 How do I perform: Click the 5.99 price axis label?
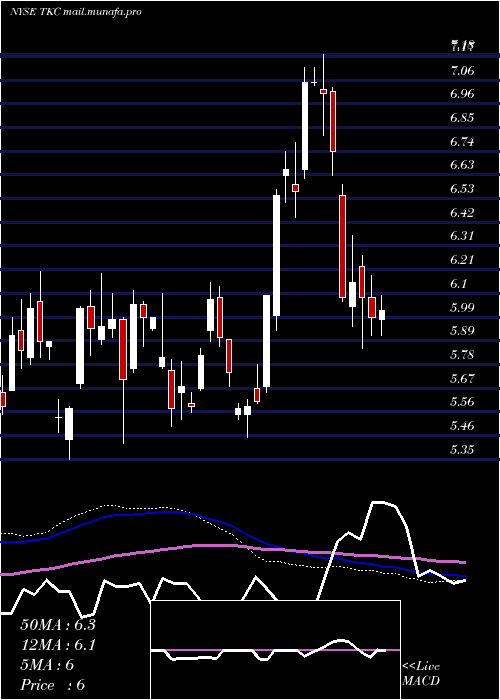pos(462,307)
